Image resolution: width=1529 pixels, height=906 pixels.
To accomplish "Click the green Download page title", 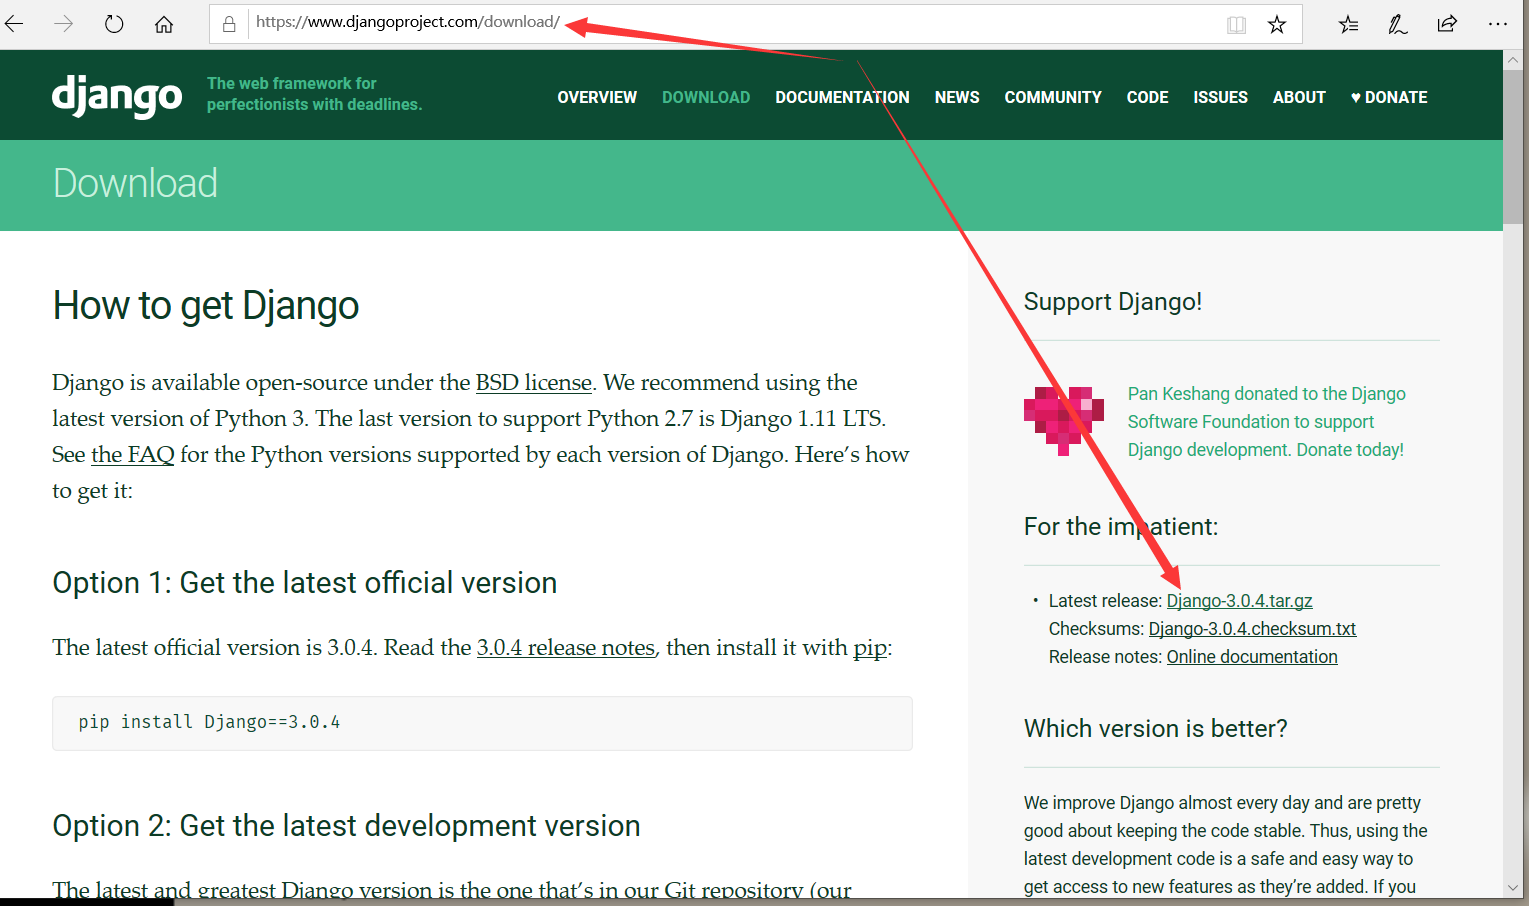I will pos(135,184).
